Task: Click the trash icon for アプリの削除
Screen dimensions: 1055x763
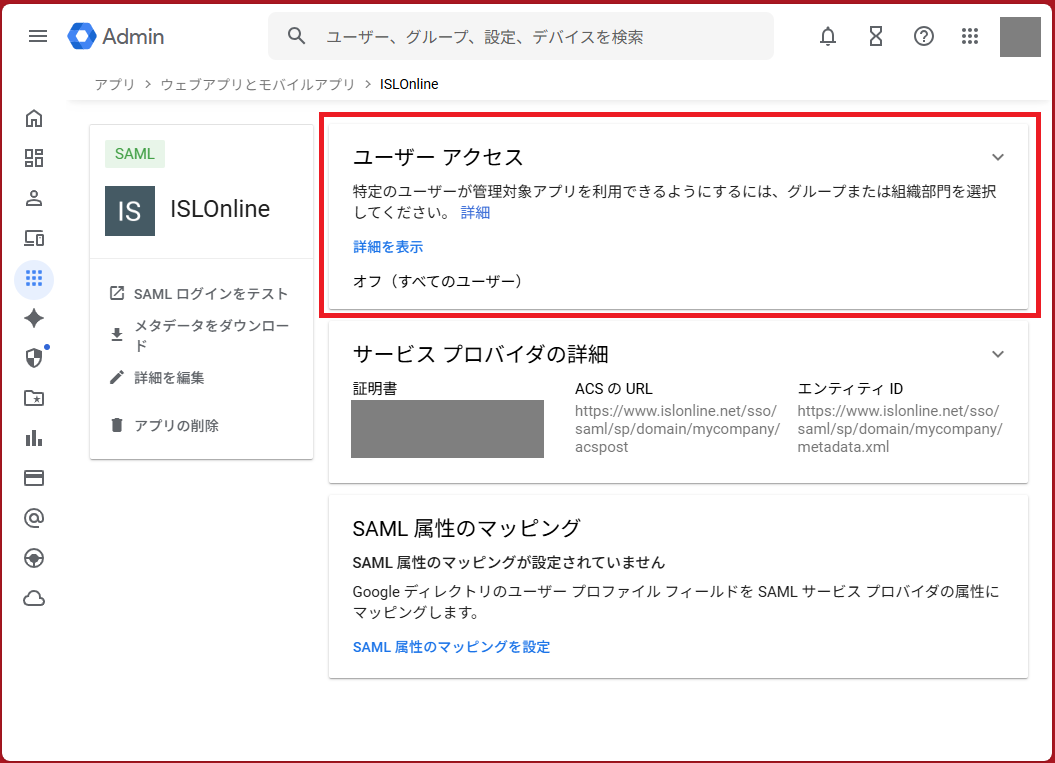Action: (117, 425)
